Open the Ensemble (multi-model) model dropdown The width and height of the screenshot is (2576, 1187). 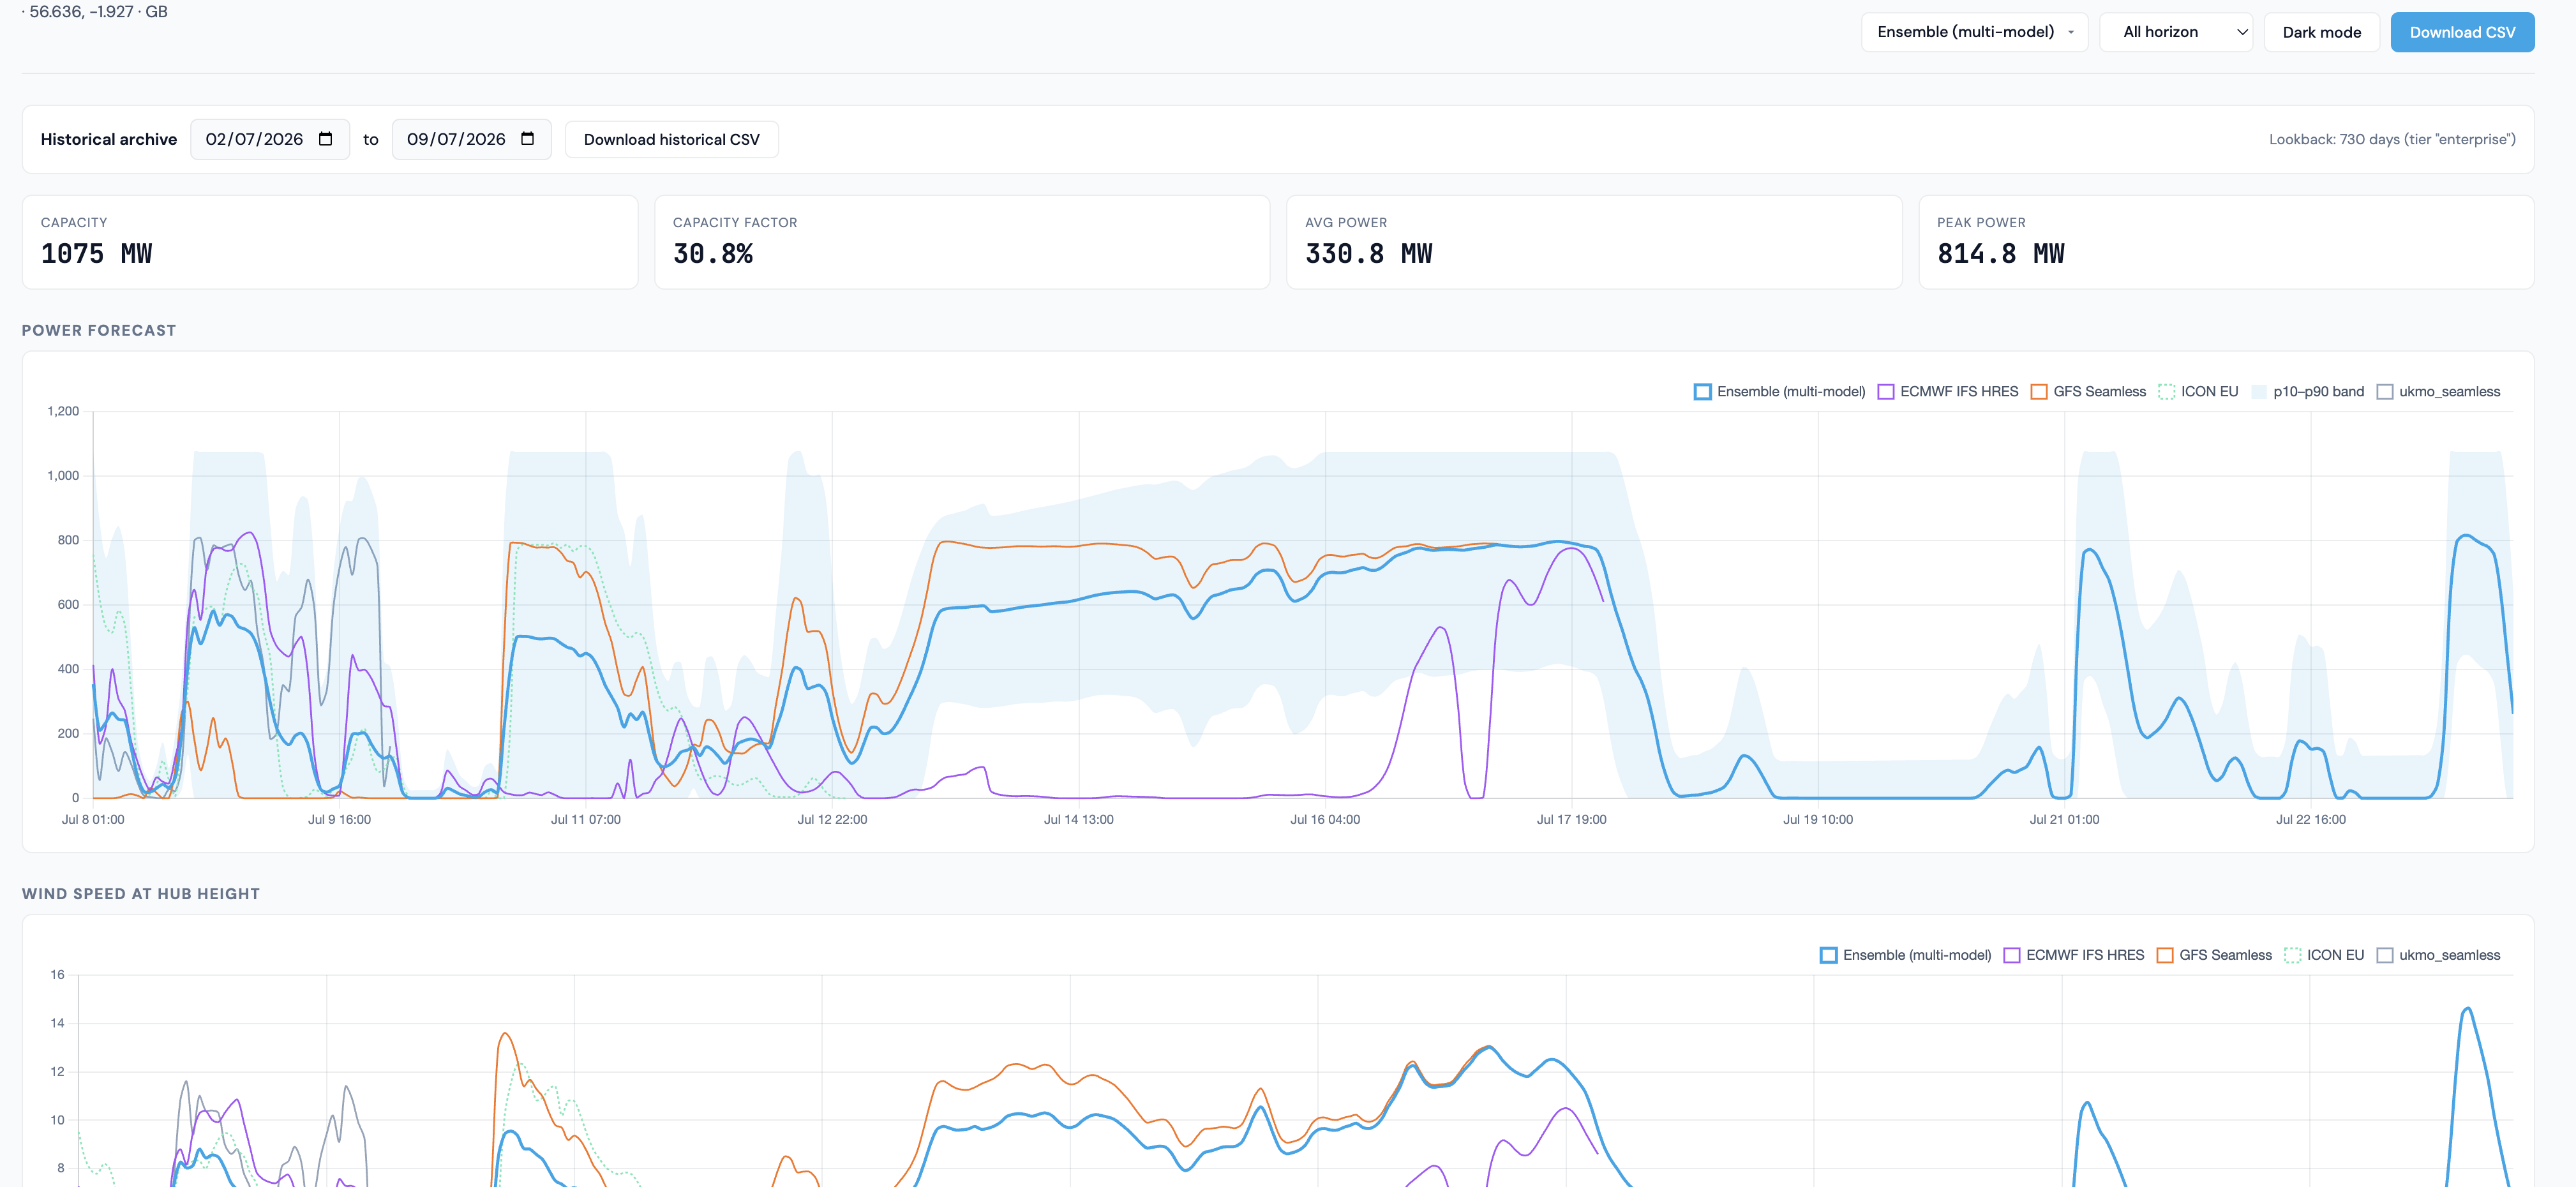[x=1974, y=32]
